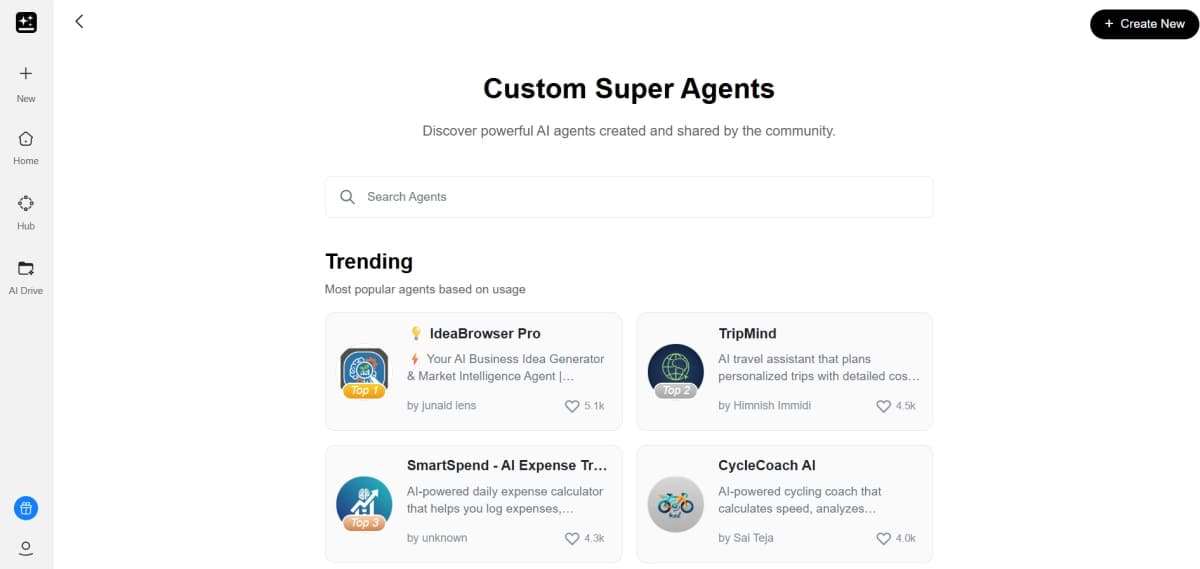This screenshot has width=1200, height=569.
Task: Go to Home in sidebar
Action: click(x=26, y=146)
